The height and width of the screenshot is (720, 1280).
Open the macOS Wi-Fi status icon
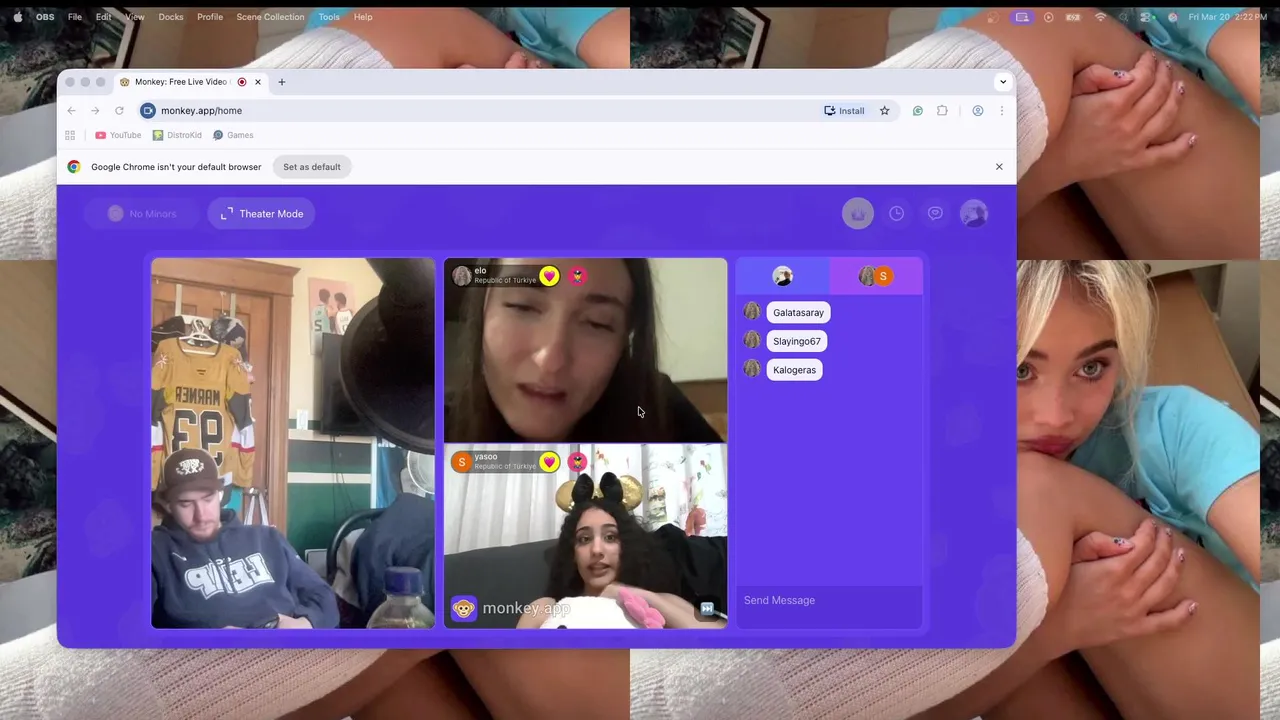1100,17
